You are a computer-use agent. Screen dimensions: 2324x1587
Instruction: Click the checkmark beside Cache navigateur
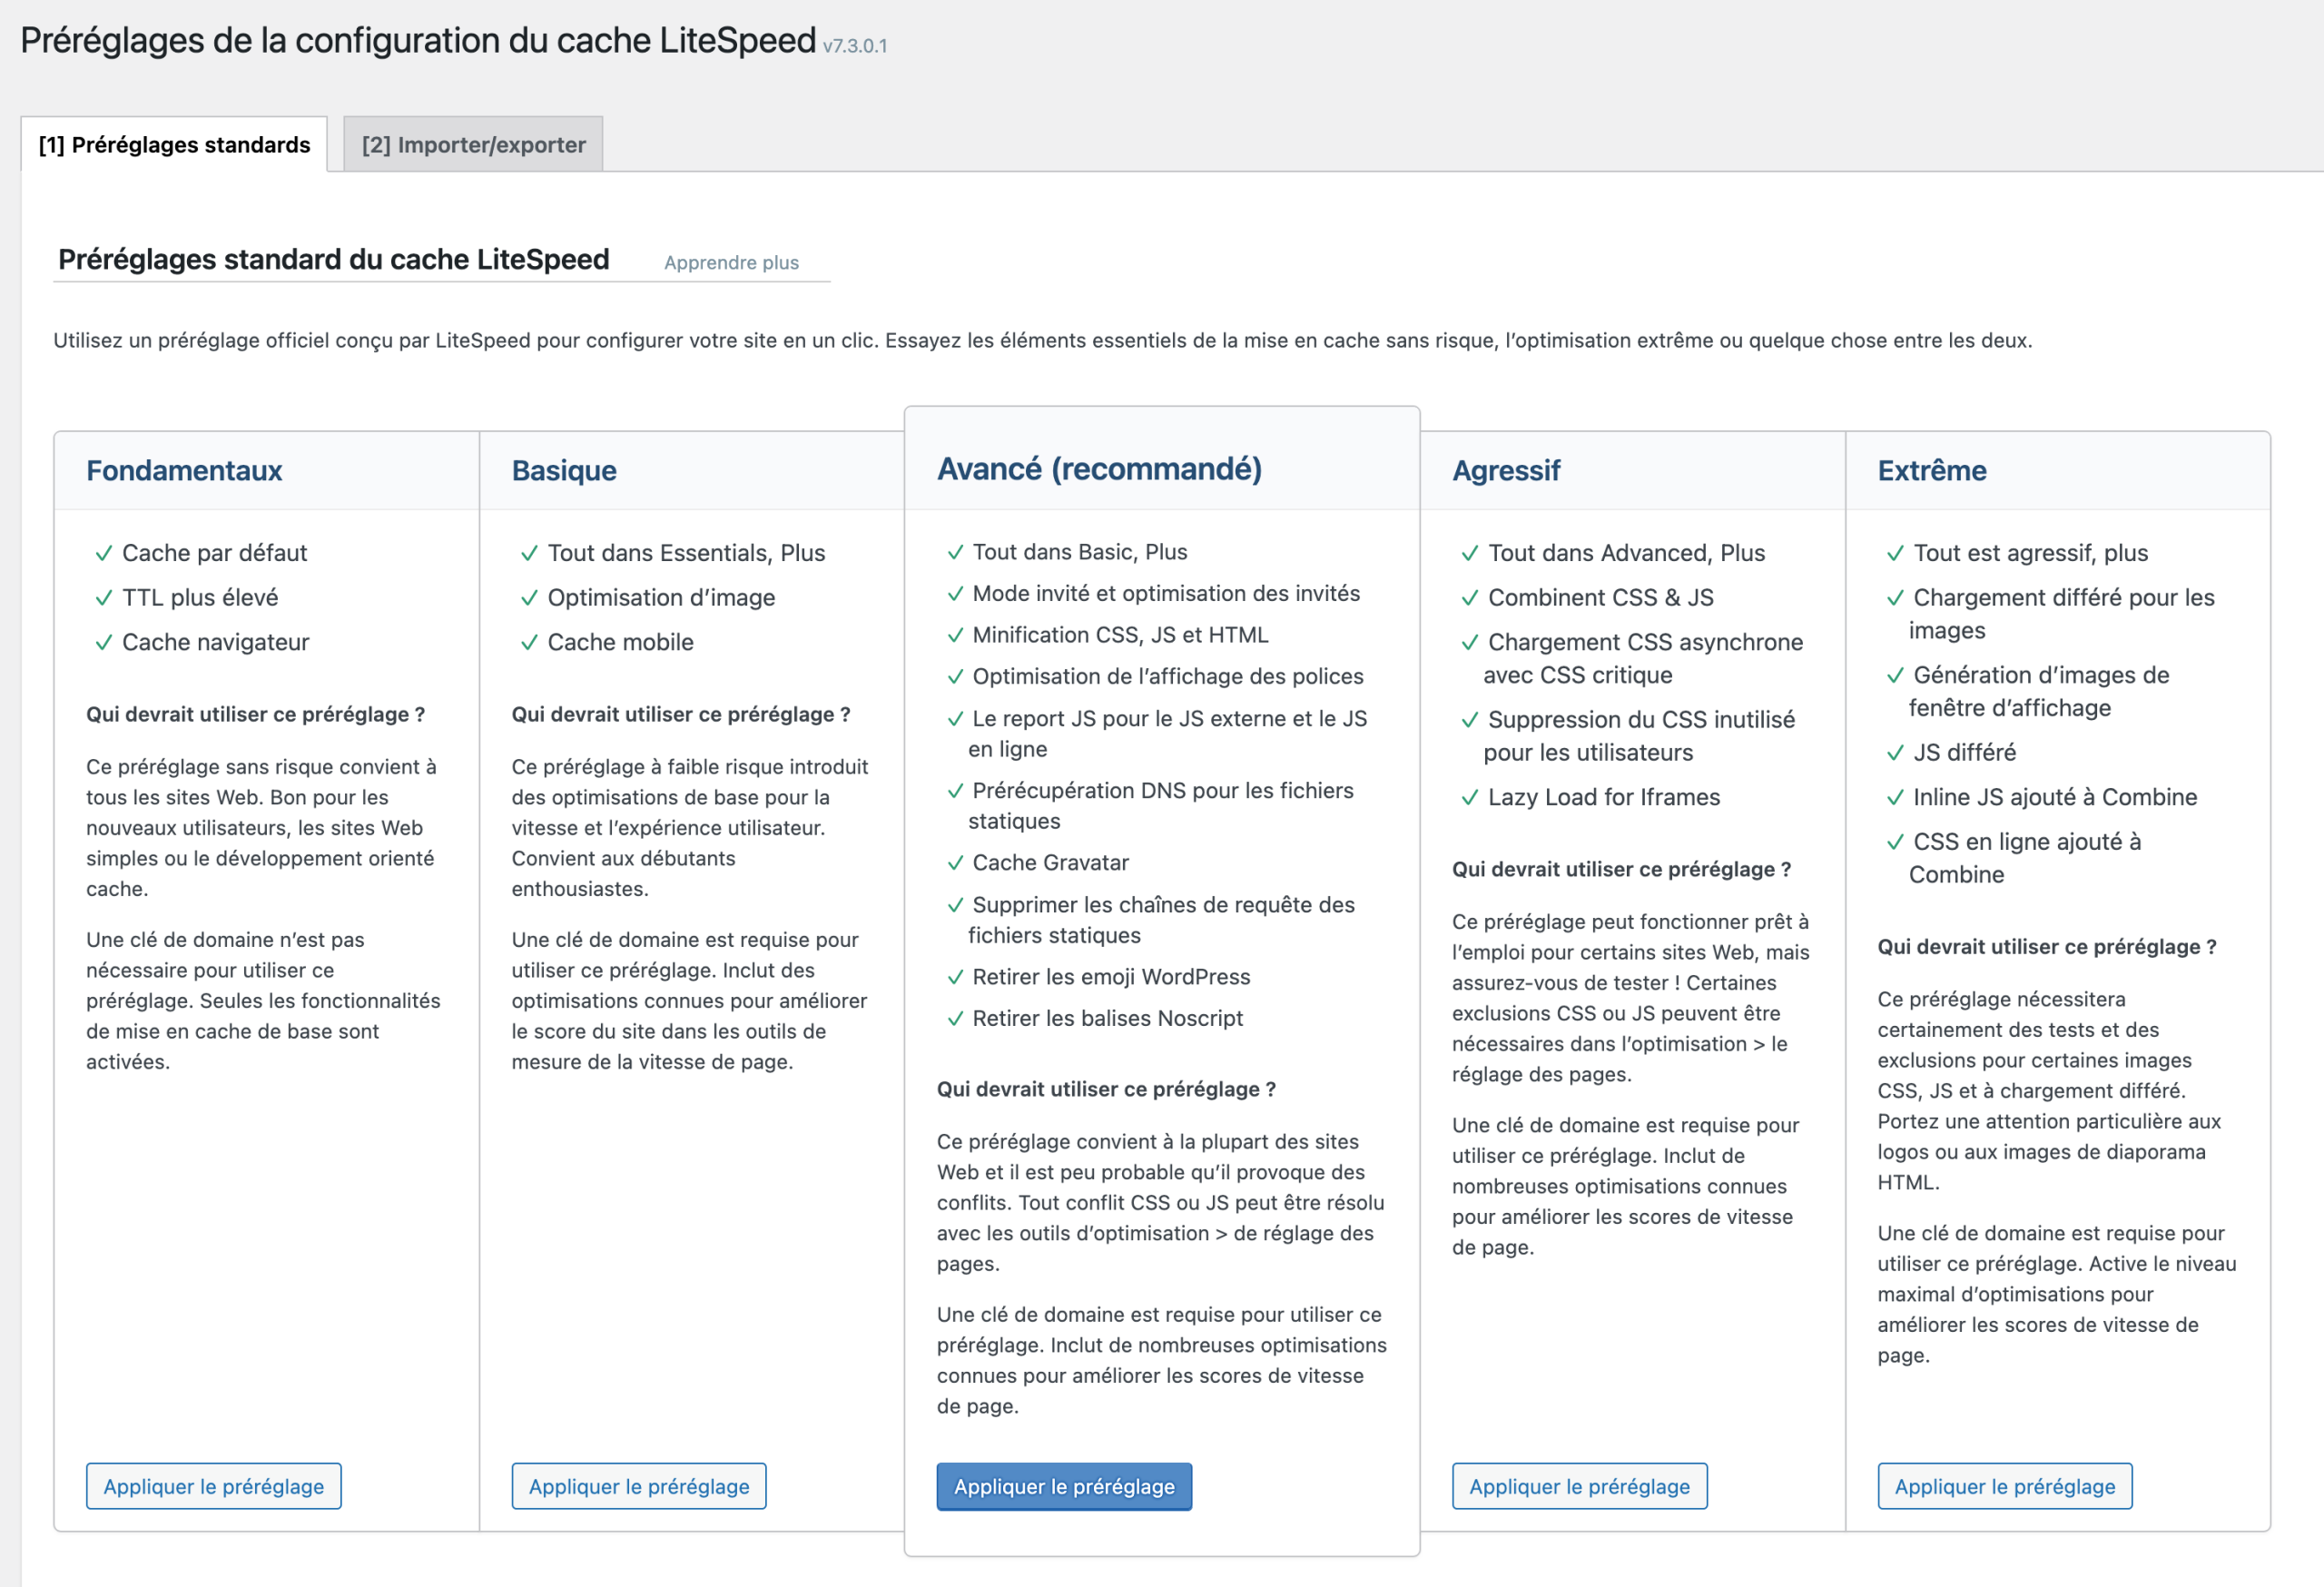click(x=103, y=642)
